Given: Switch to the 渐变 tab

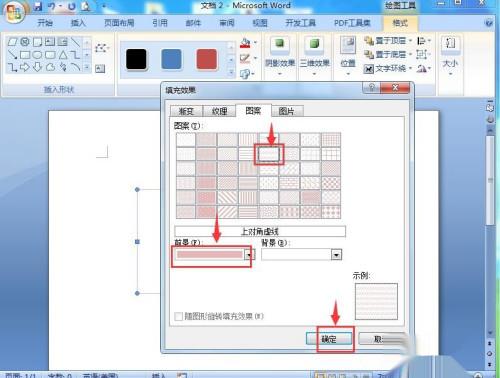Looking at the screenshot, I should [x=186, y=111].
